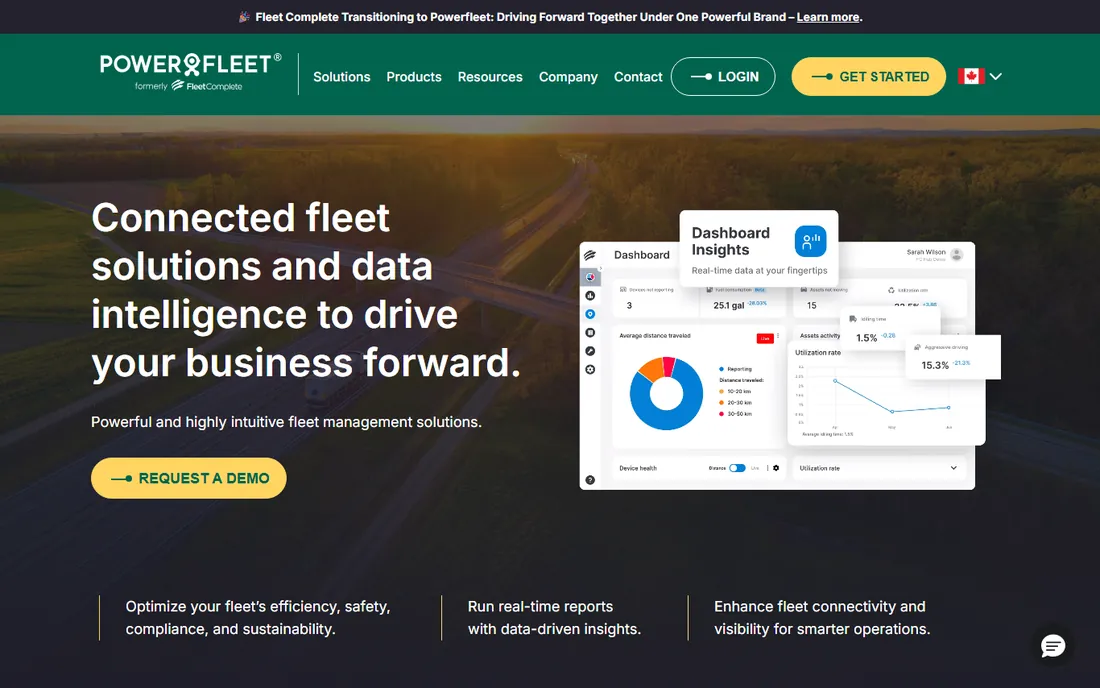Click the 30-50 km legend item
This screenshot has width=1100, height=688.
click(735, 414)
